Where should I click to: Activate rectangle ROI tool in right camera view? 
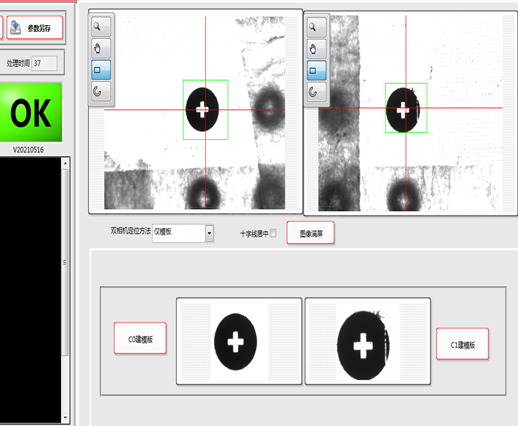pos(316,71)
